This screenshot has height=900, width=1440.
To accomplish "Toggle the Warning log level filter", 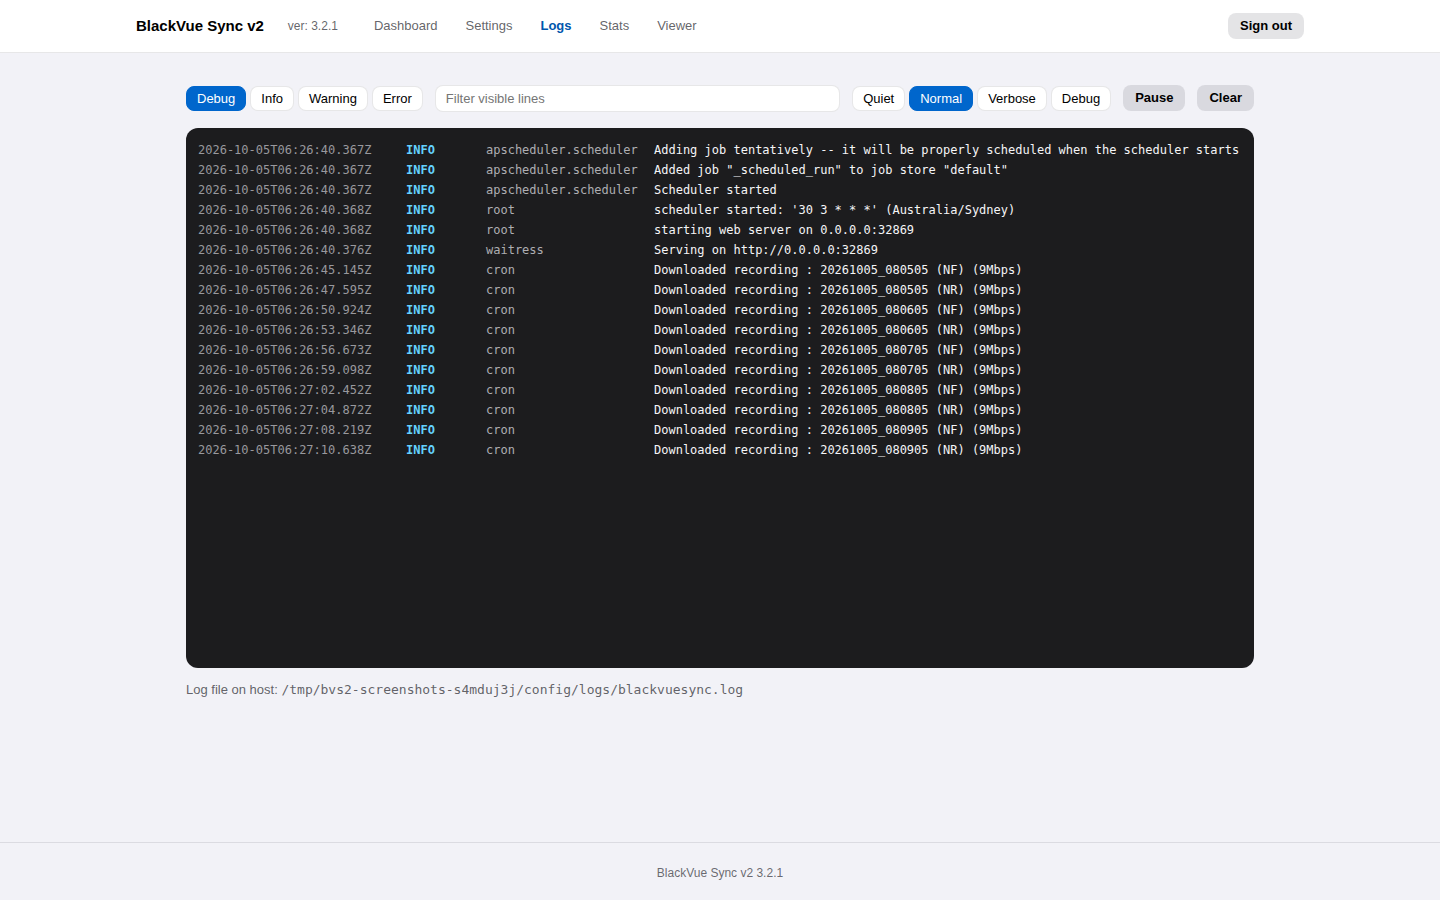I will [x=333, y=99].
